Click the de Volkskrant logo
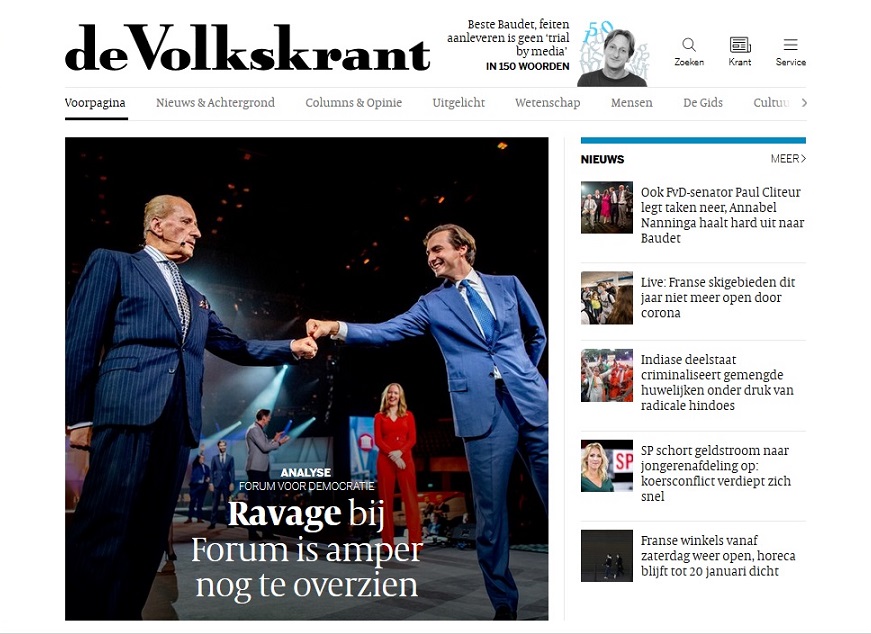 [247, 48]
